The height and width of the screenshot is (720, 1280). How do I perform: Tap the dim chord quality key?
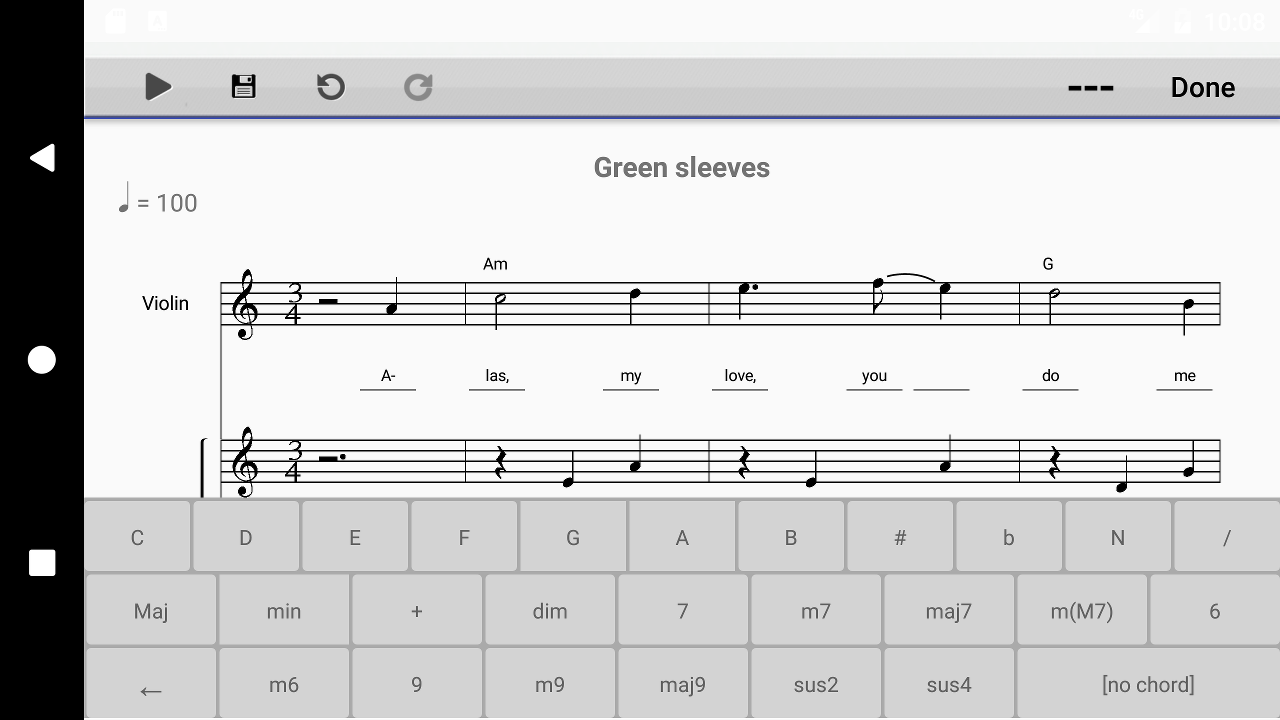tap(549, 610)
